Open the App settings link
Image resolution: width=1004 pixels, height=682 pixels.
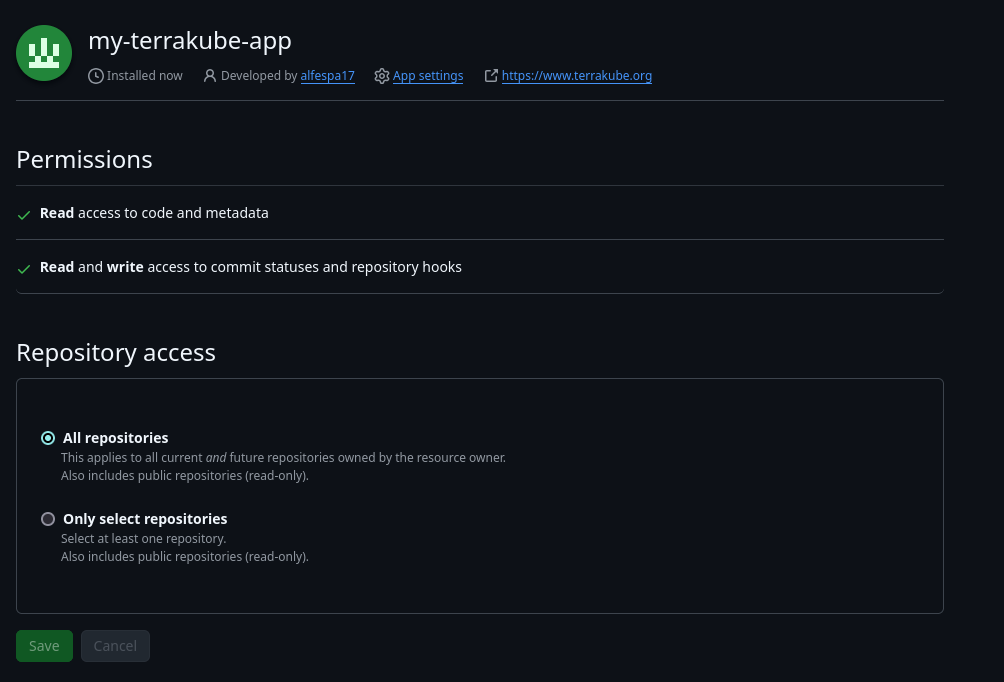tap(428, 76)
